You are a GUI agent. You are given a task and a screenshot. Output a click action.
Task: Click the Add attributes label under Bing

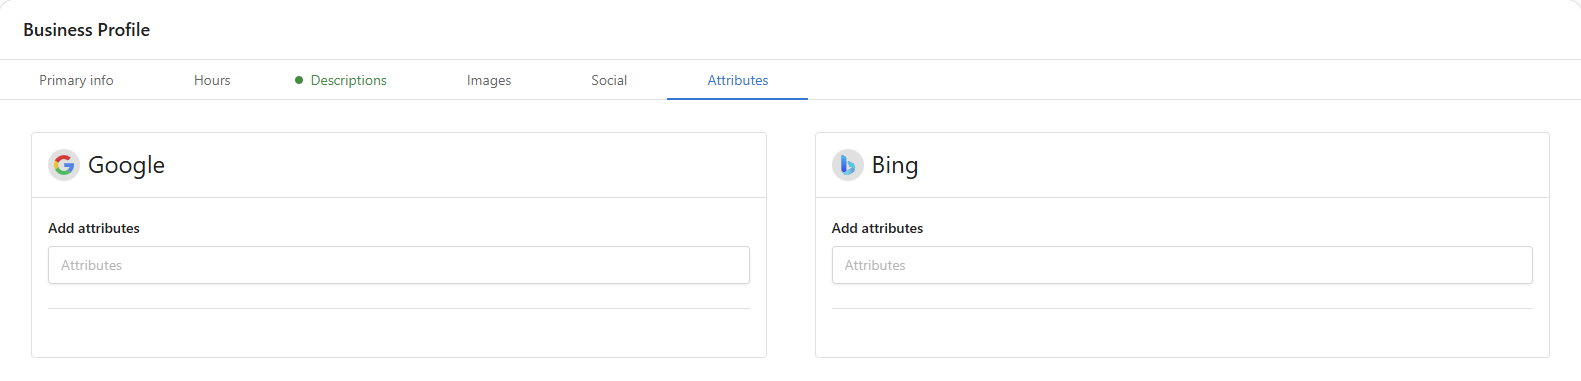pyautogui.click(x=877, y=228)
